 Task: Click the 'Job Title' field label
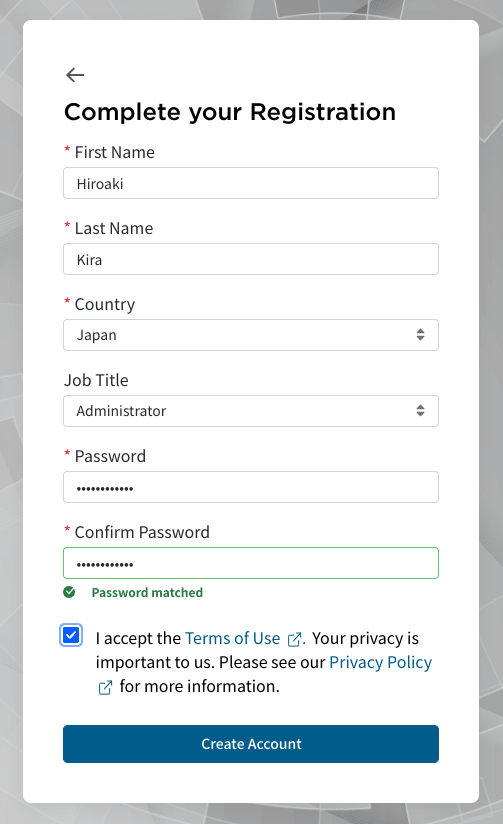click(96, 380)
